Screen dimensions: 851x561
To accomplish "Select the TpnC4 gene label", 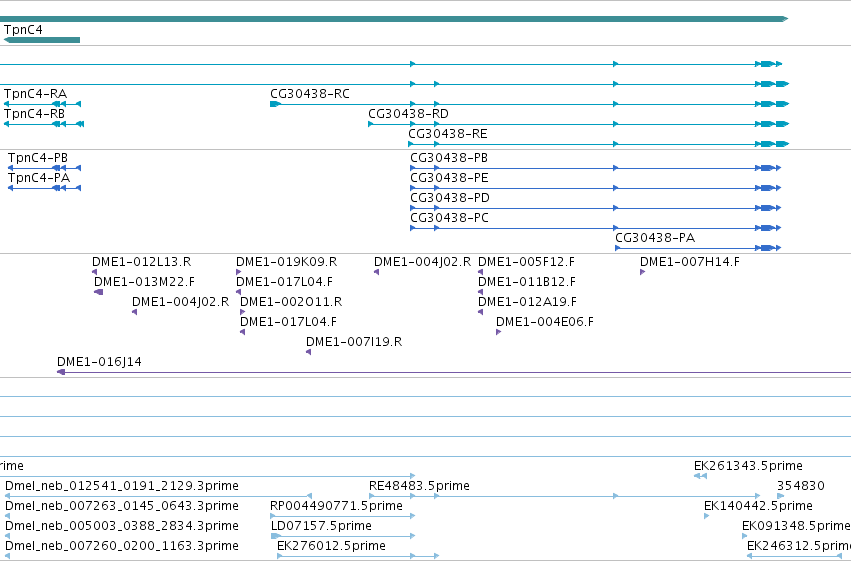I will (23, 30).
